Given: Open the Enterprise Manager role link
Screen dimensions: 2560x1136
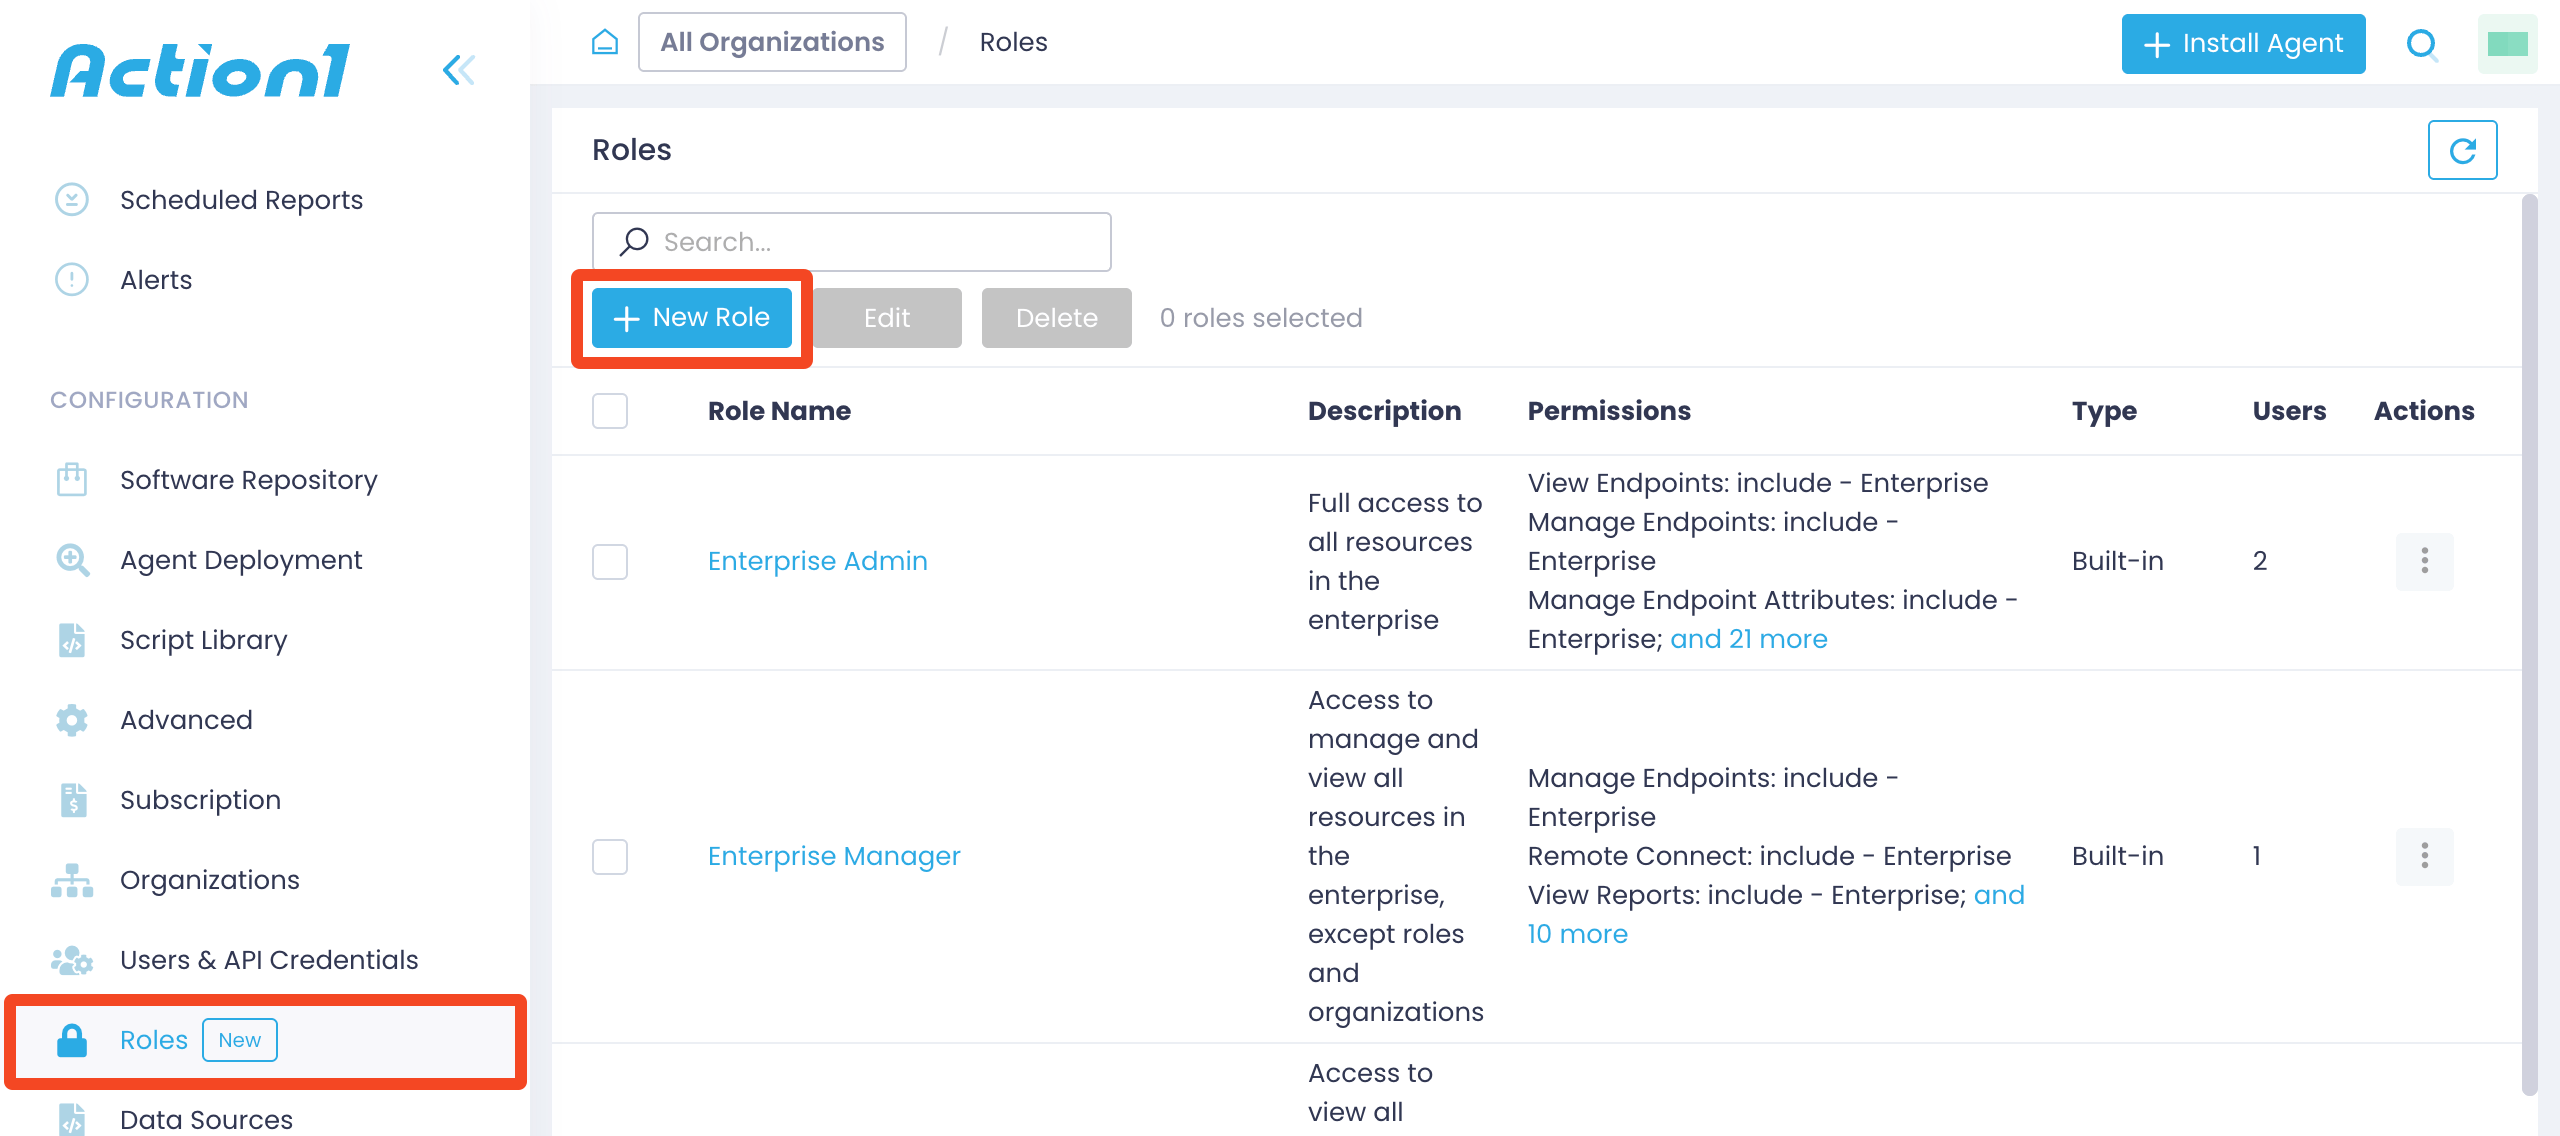Looking at the screenshot, I should (x=834, y=856).
